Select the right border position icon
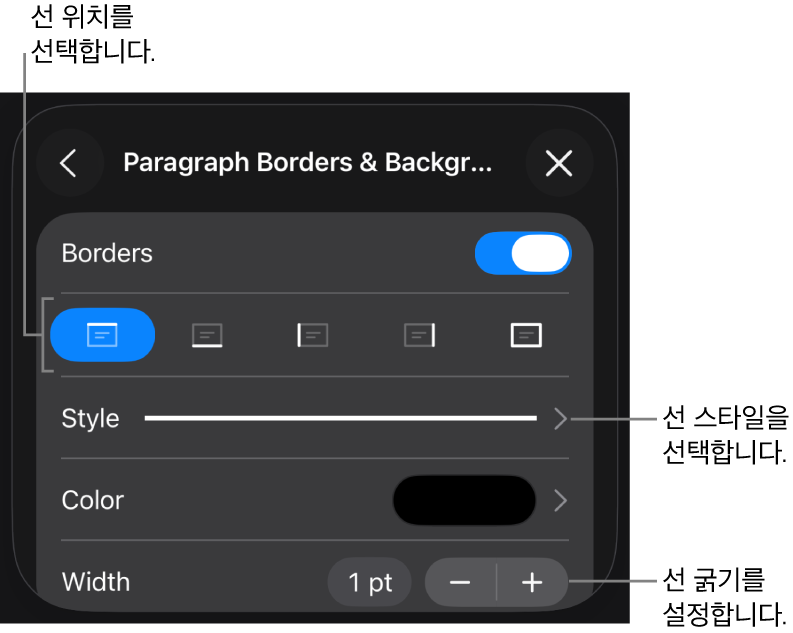 pos(420,335)
